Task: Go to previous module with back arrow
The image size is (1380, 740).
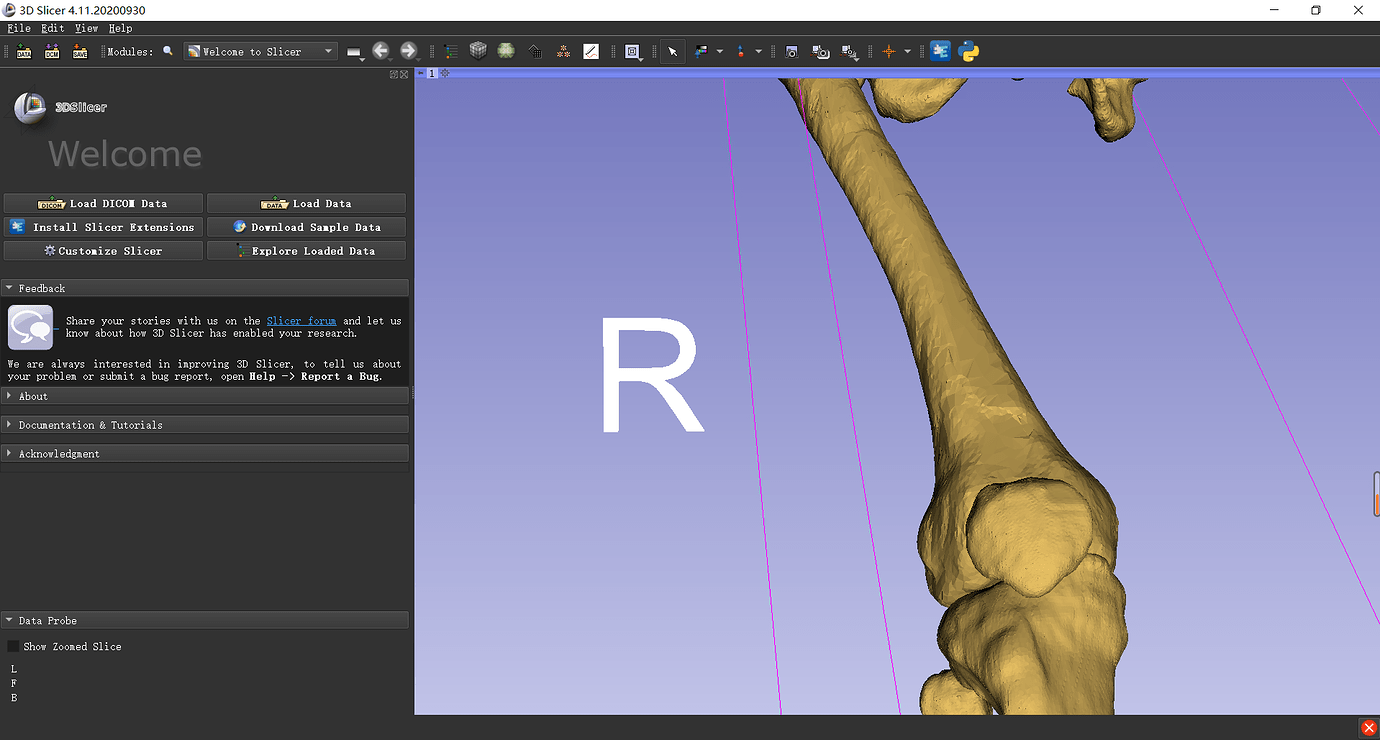Action: coord(381,51)
